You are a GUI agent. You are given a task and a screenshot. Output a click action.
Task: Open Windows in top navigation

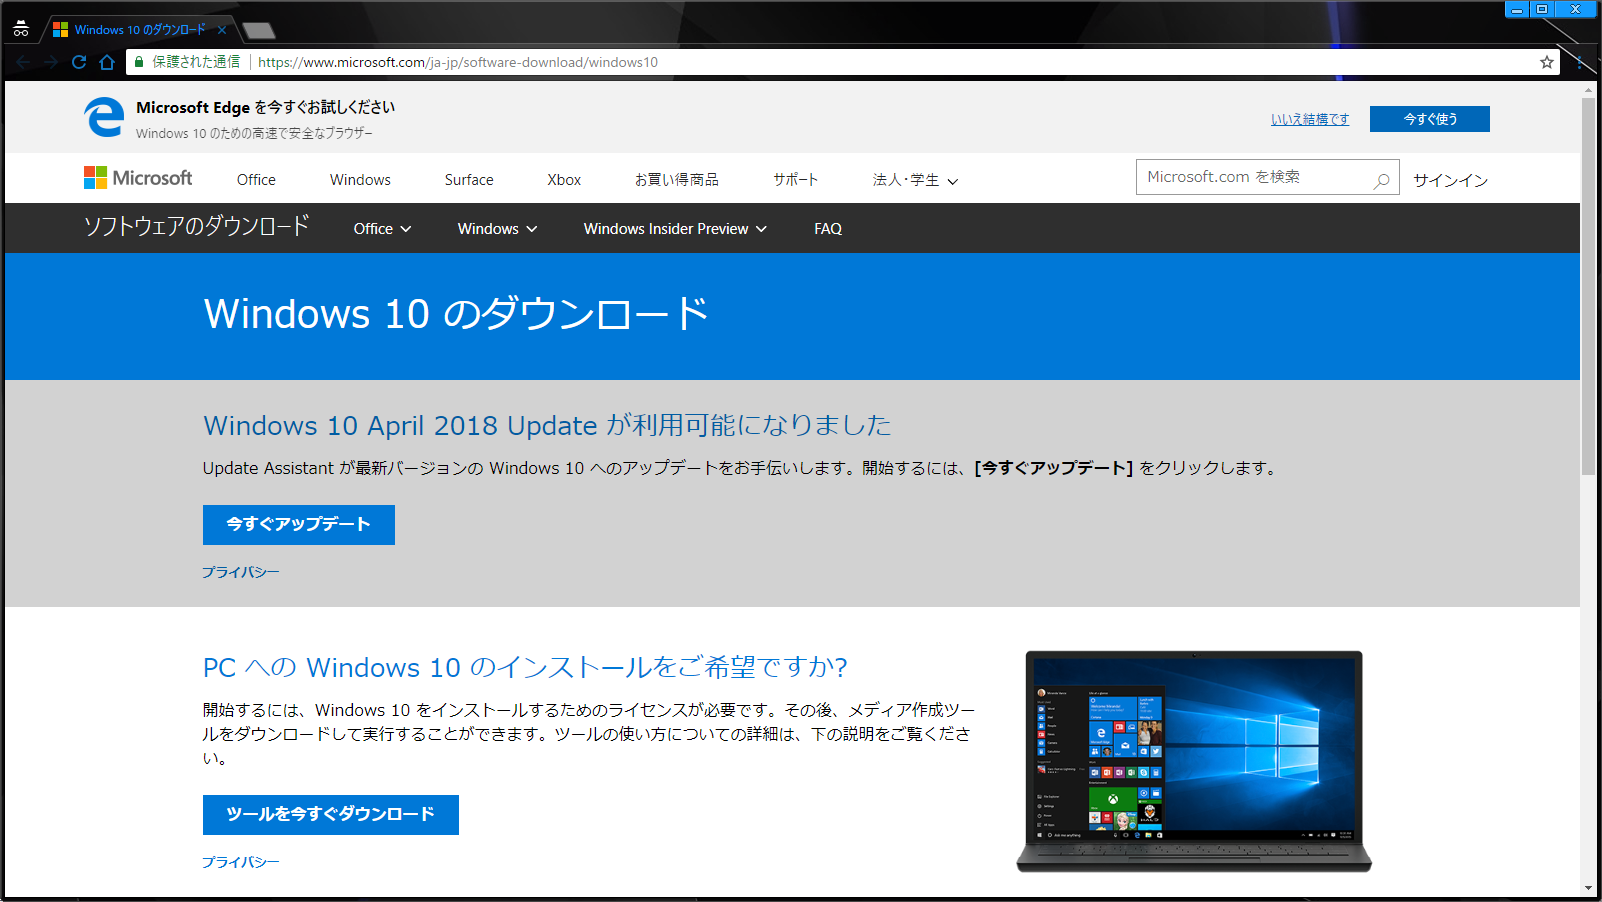360,180
